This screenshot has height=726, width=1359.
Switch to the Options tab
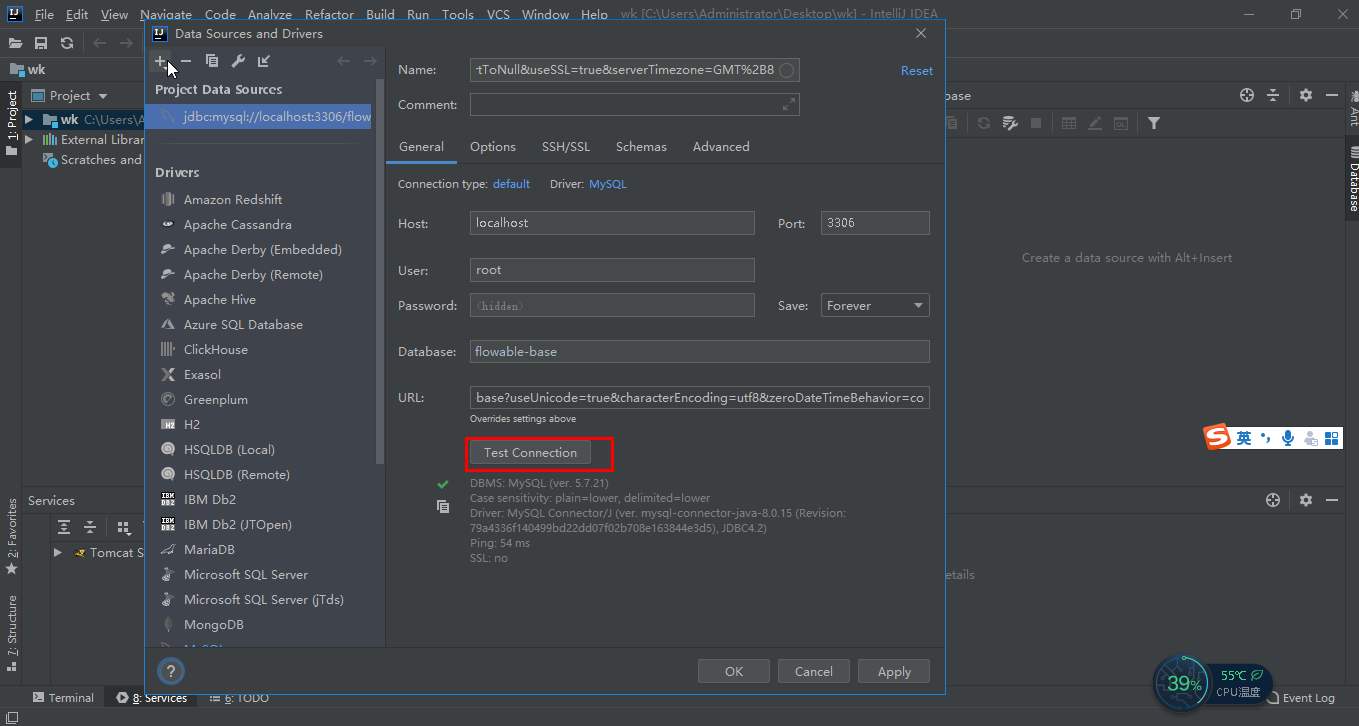click(493, 147)
